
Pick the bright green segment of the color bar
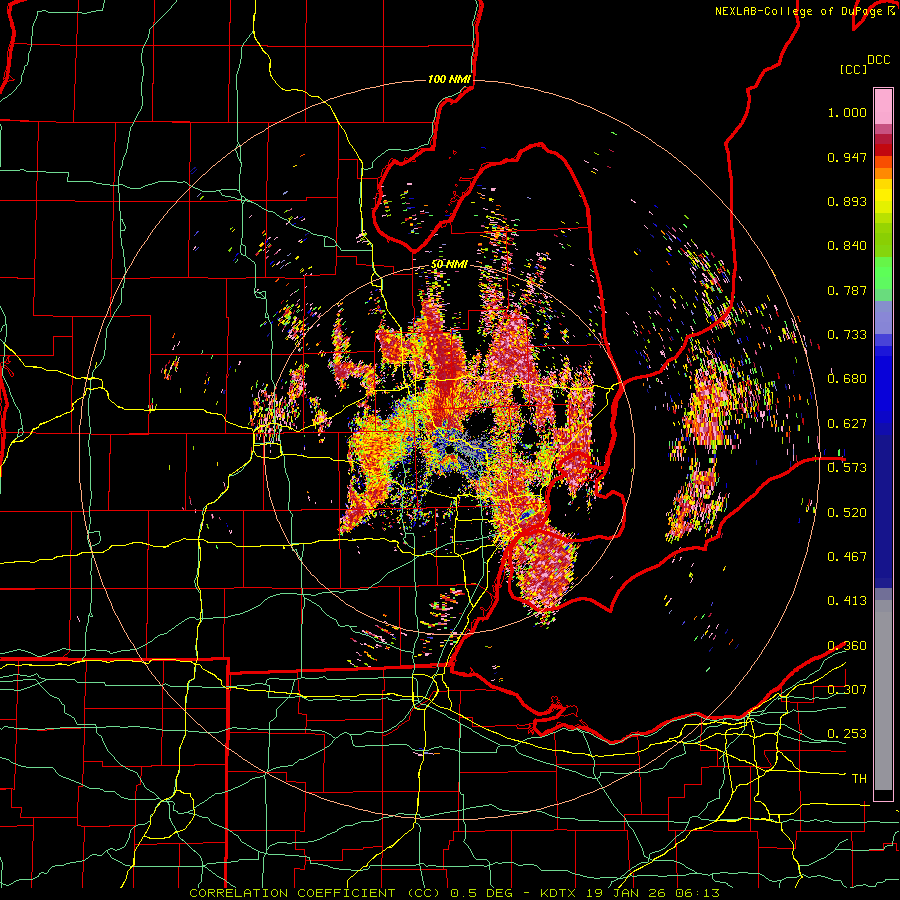tap(883, 273)
